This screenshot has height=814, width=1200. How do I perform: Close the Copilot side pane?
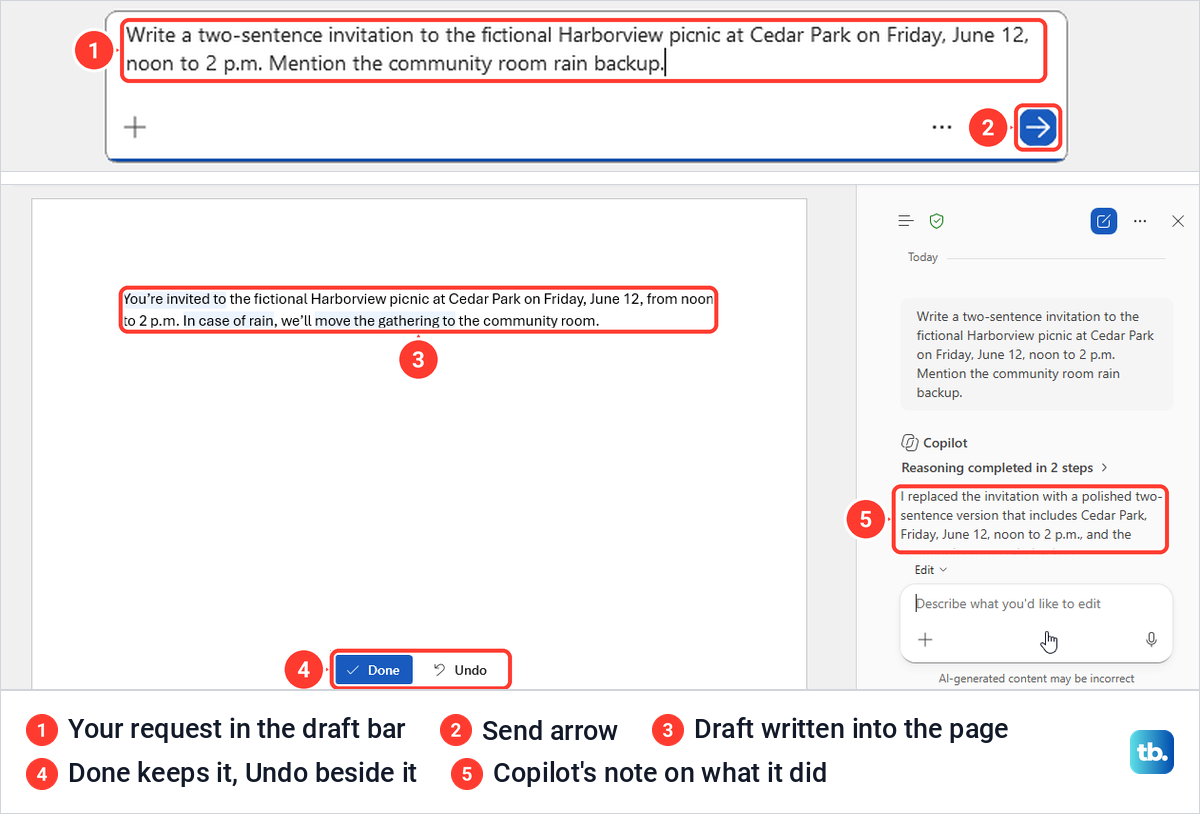pos(1177,221)
